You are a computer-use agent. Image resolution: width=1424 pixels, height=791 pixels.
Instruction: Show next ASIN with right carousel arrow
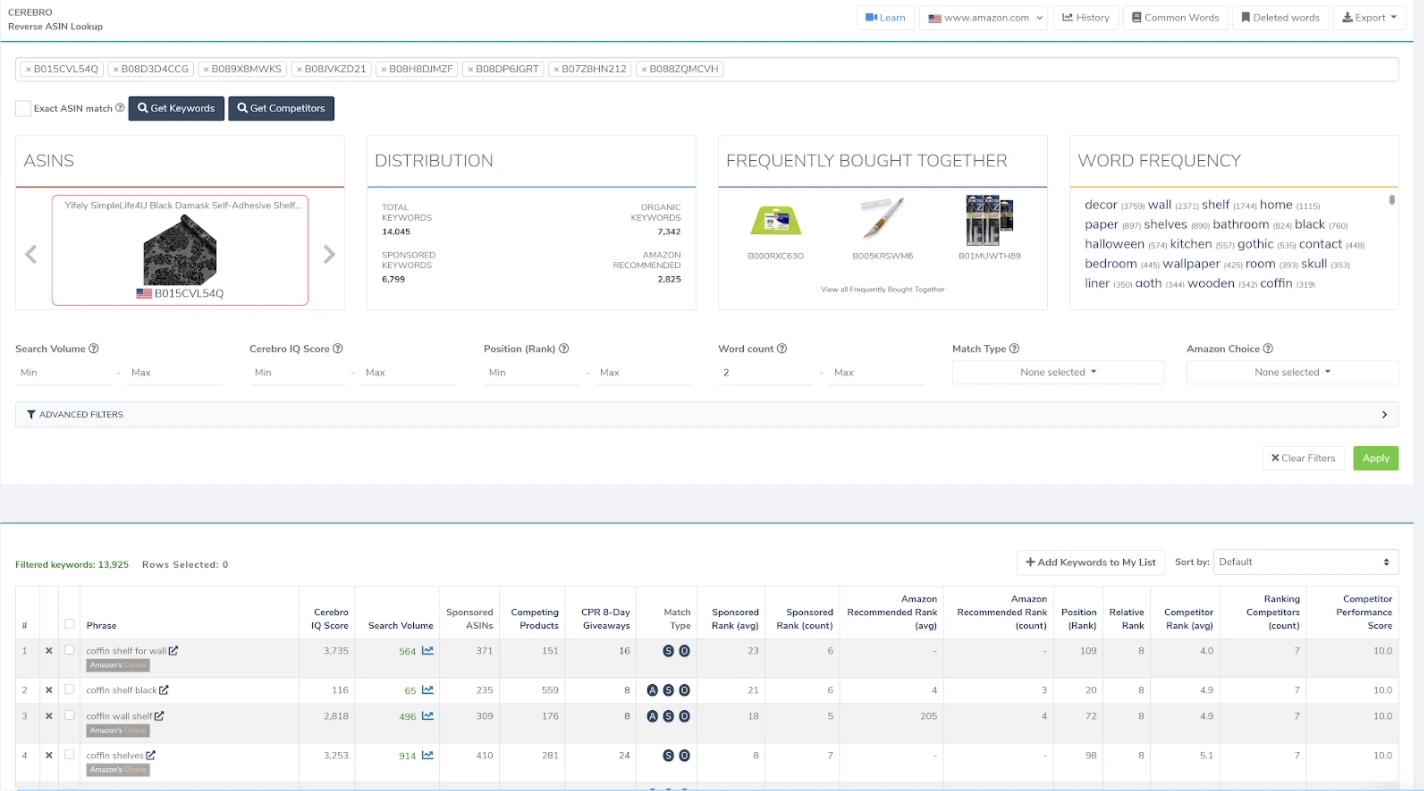(x=329, y=255)
